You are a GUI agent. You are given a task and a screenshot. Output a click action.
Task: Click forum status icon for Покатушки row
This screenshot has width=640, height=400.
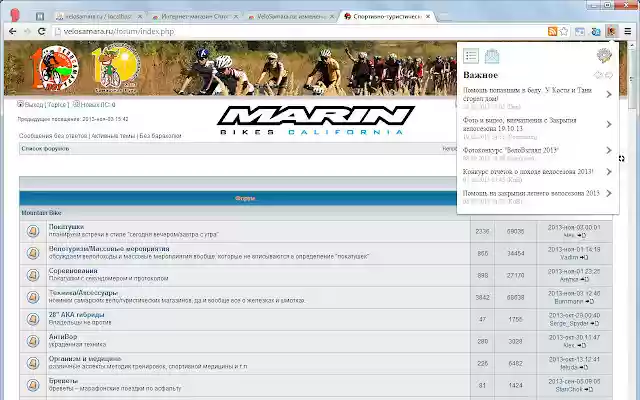click(x=33, y=231)
